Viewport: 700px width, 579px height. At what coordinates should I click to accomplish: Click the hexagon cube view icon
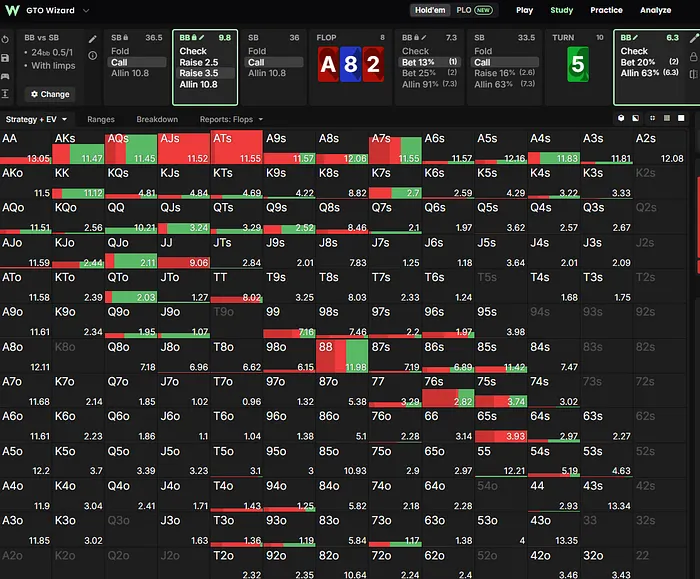(x=621, y=118)
